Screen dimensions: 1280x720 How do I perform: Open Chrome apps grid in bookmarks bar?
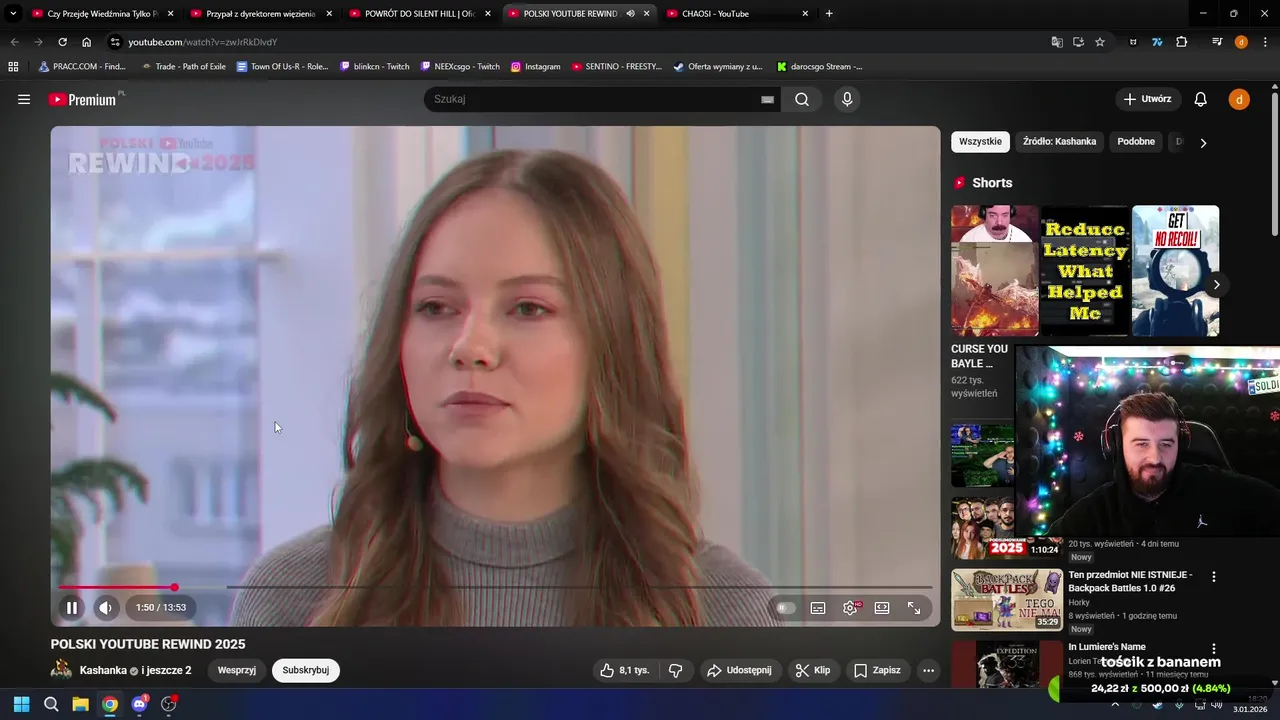pyautogui.click(x=13, y=67)
